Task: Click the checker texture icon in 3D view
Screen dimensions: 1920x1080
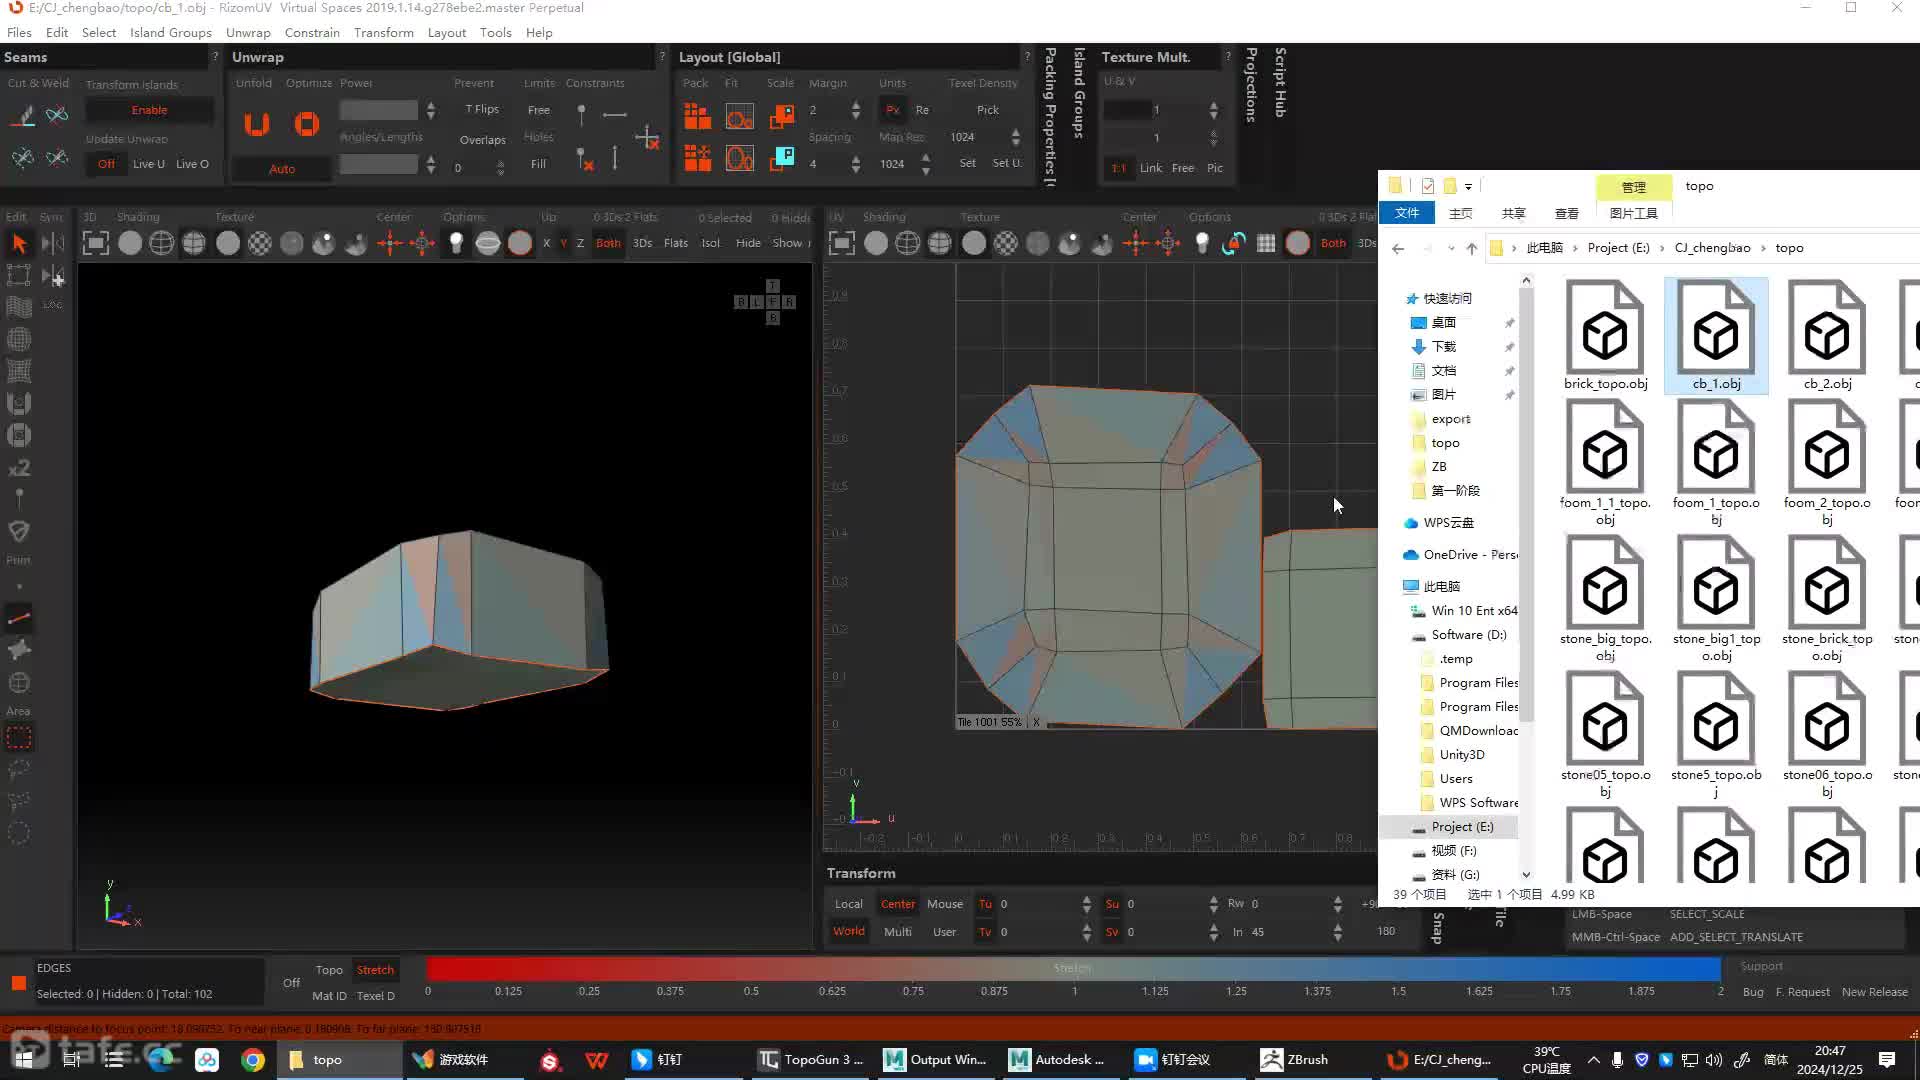Action: coord(259,243)
